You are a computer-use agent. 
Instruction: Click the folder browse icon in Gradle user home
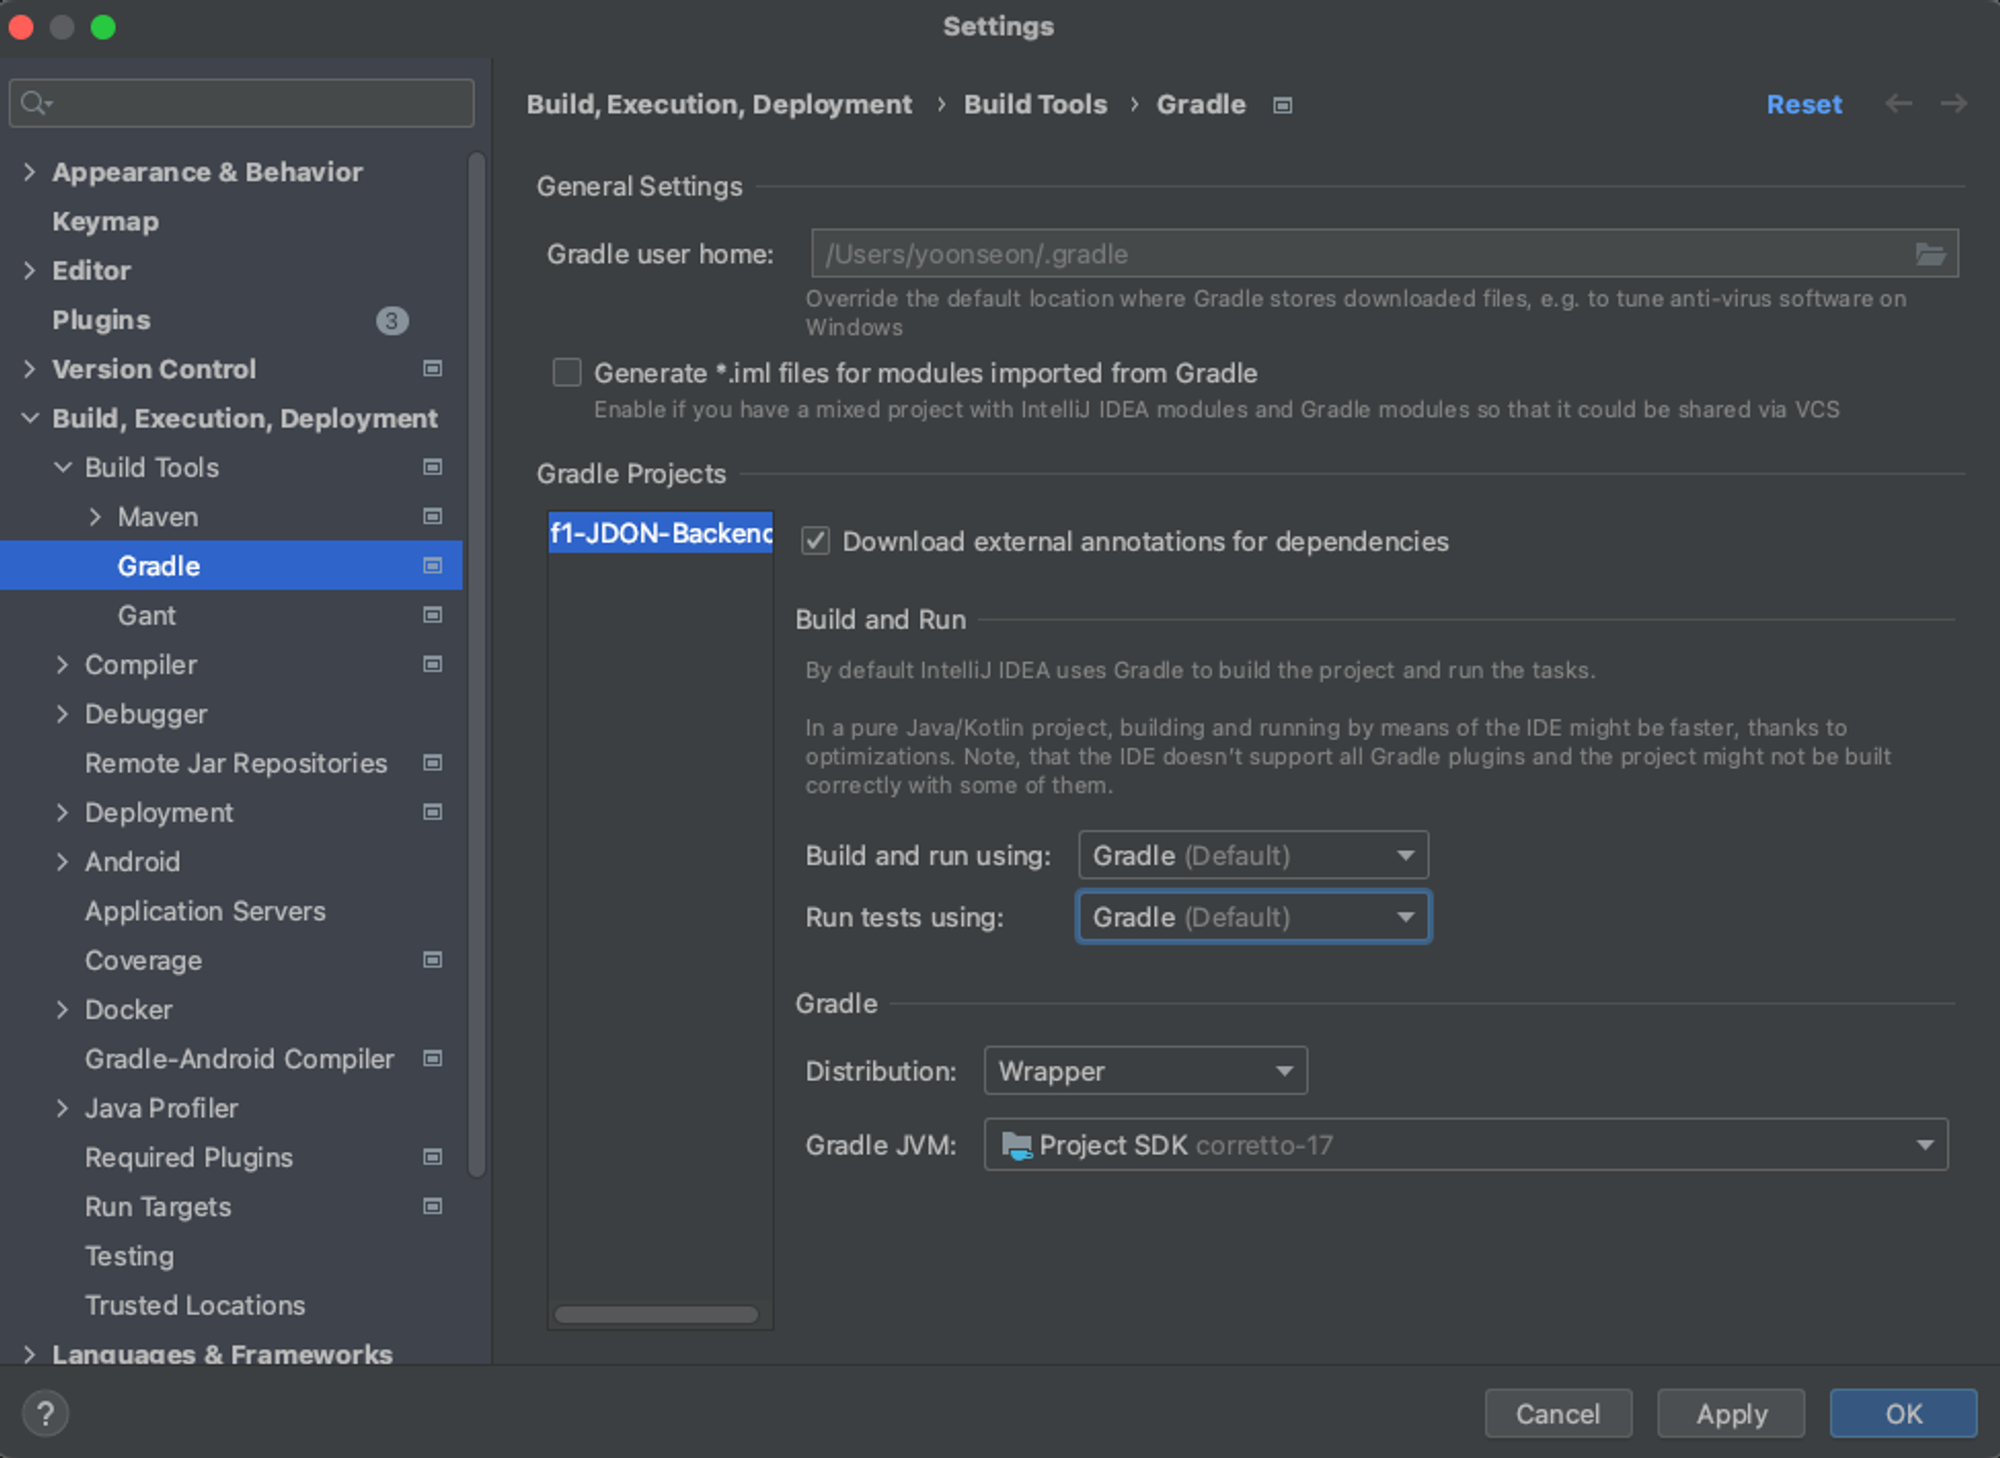click(1929, 254)
